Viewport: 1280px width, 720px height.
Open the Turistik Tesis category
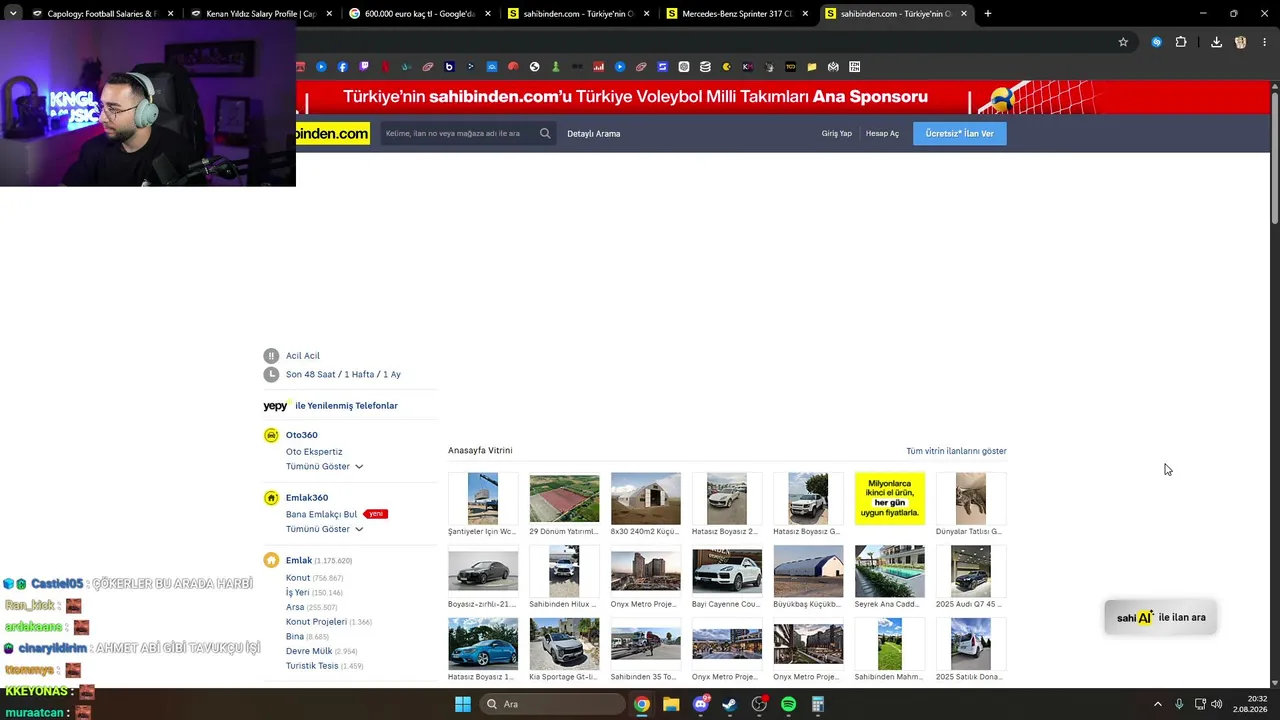point(312,666)
